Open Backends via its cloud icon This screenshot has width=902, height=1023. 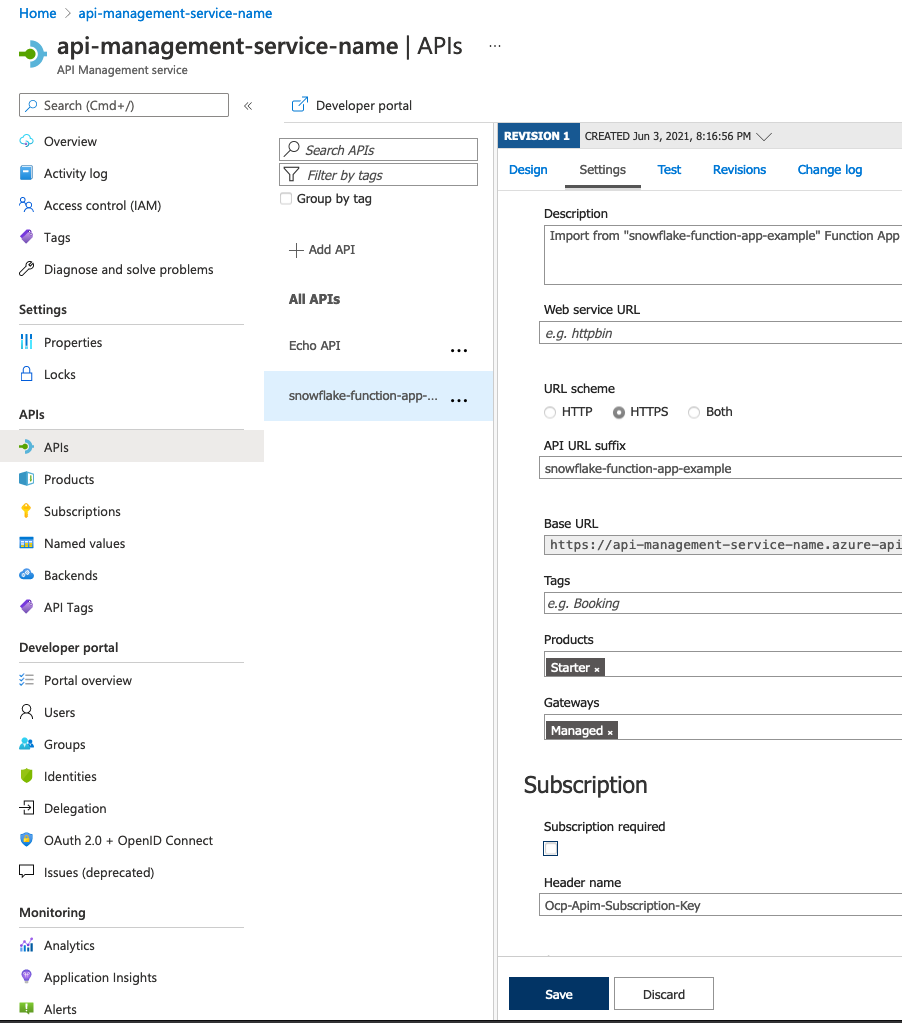[27, 575]
